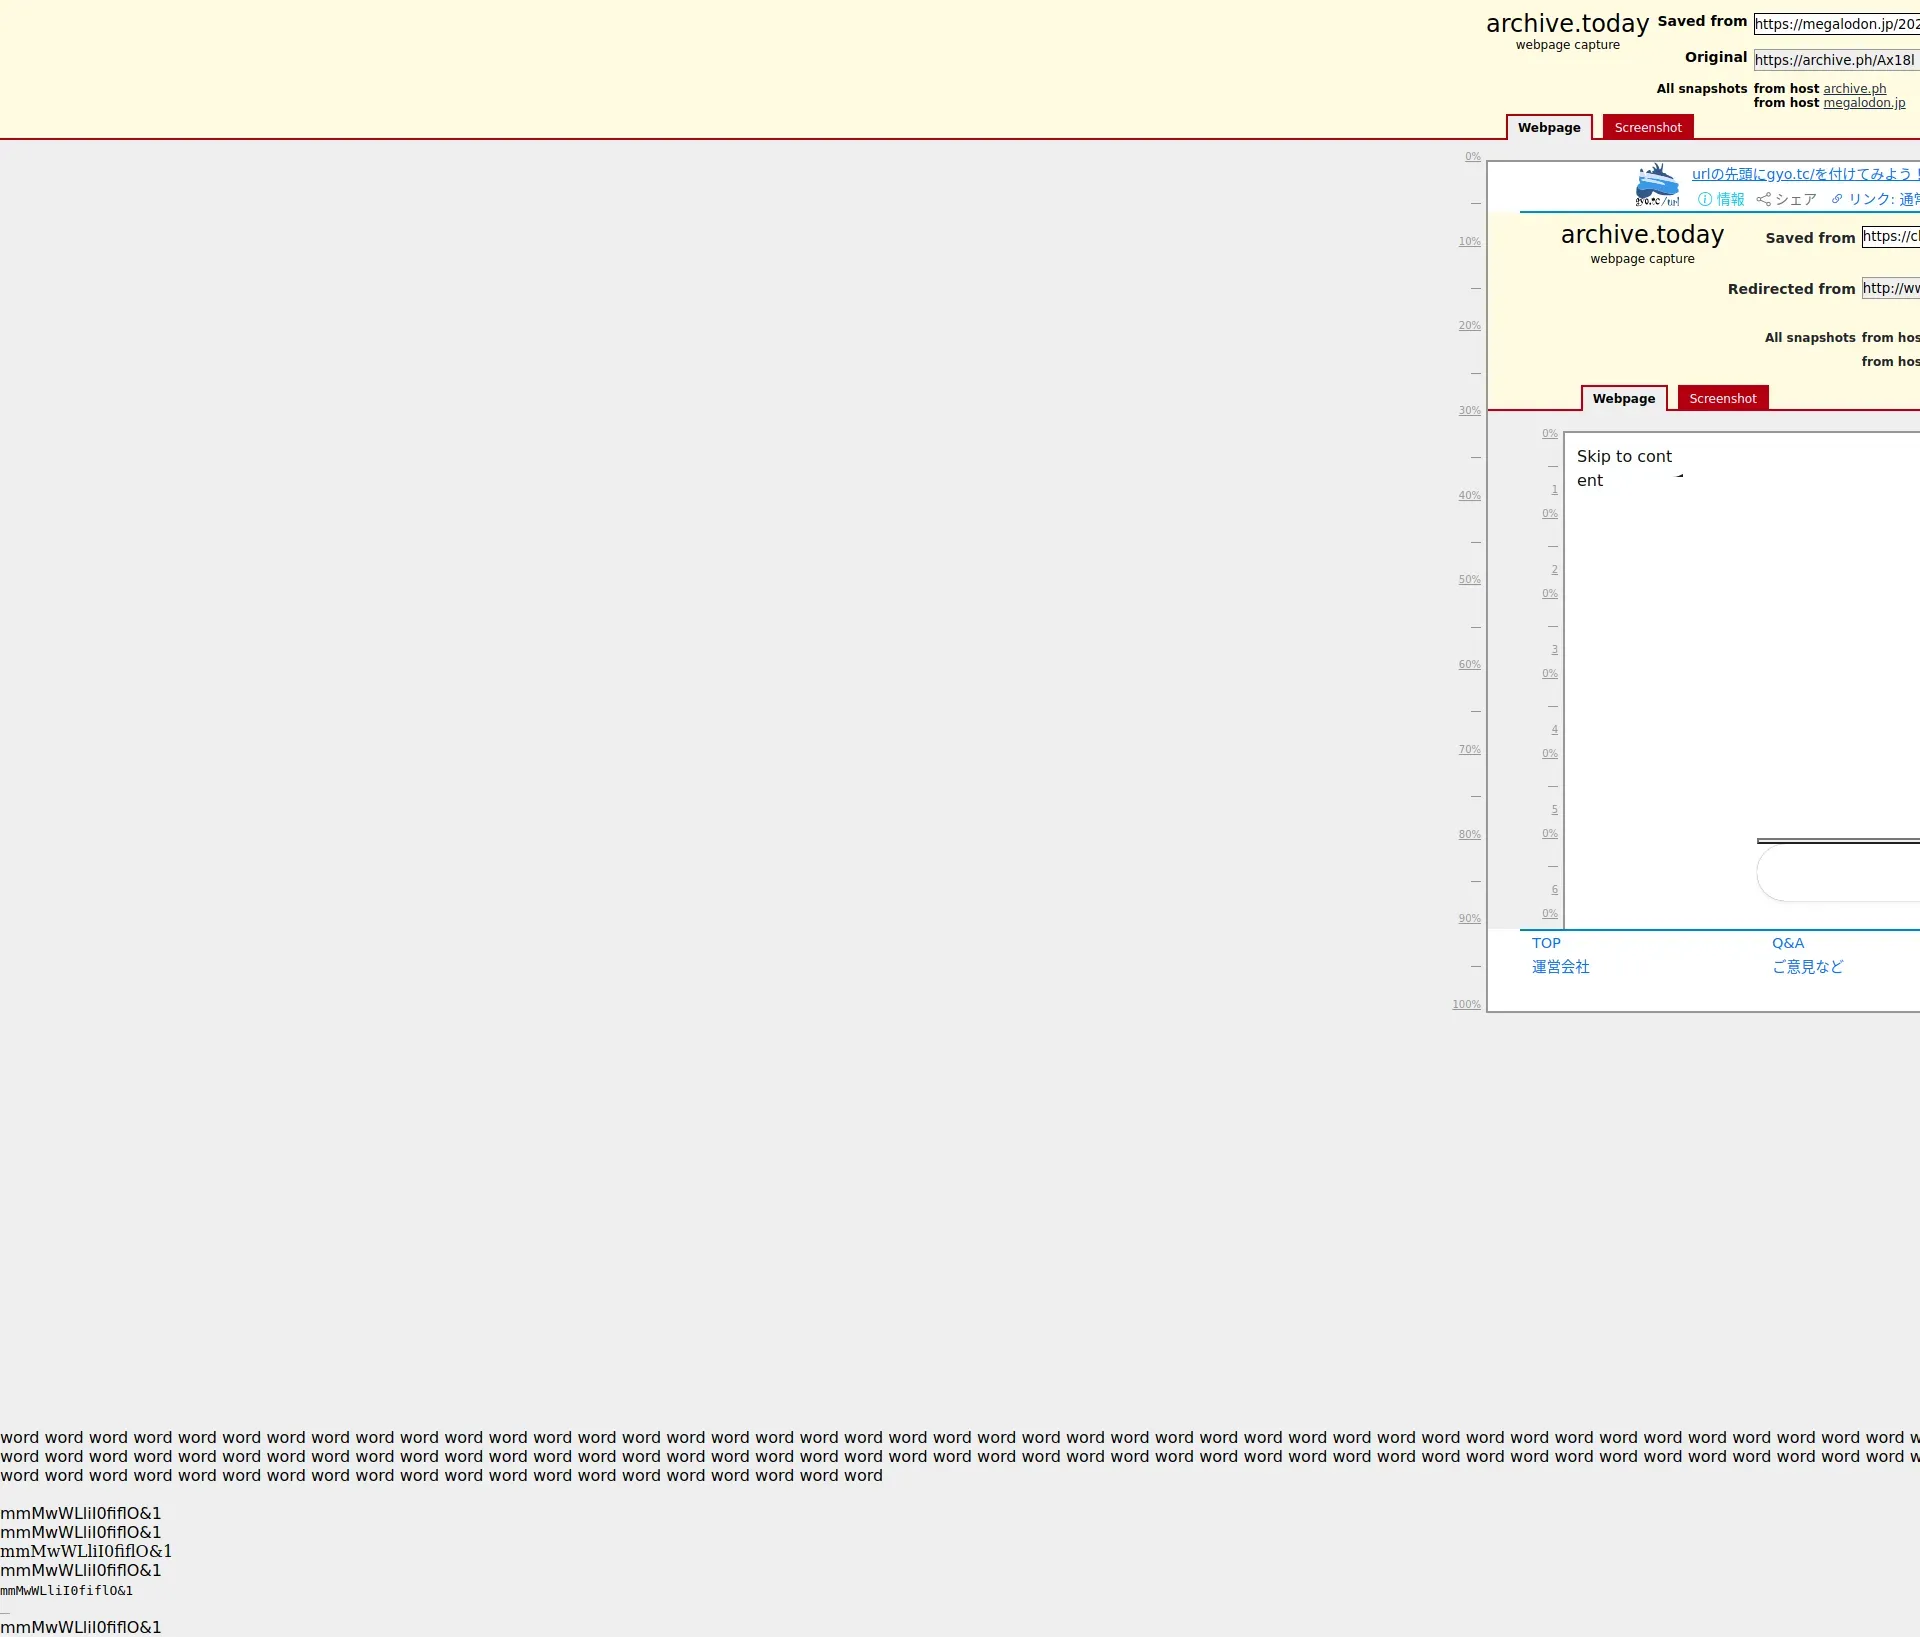This screenshot has width=1920, height=1637.
Task: Jump to the outer 50% scroll marker
Action: point(1469,580)
